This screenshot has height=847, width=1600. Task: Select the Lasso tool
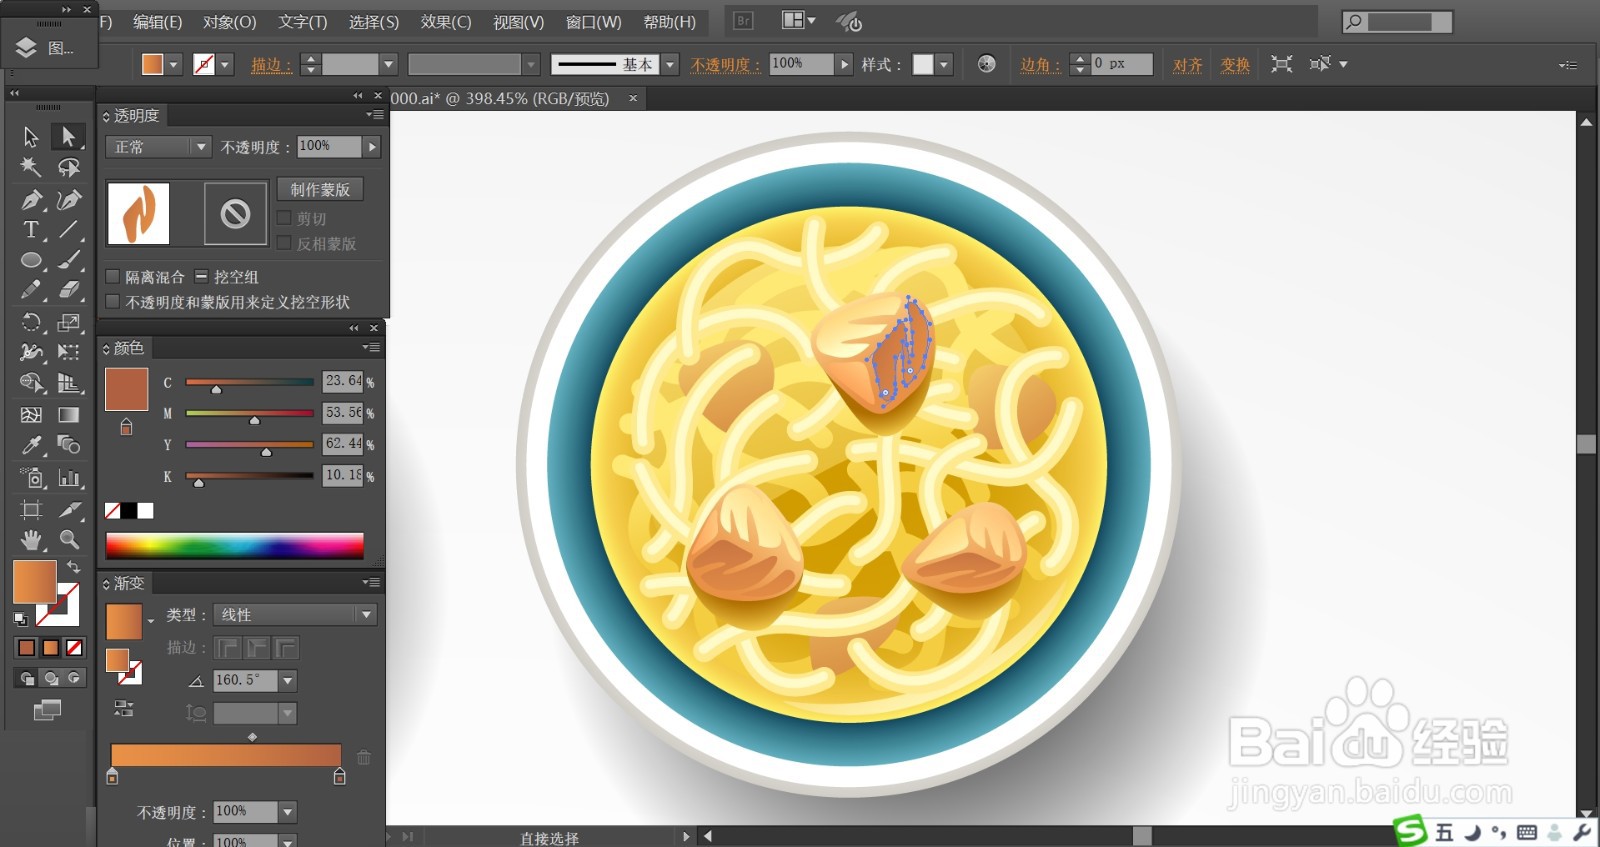[68, 167]
